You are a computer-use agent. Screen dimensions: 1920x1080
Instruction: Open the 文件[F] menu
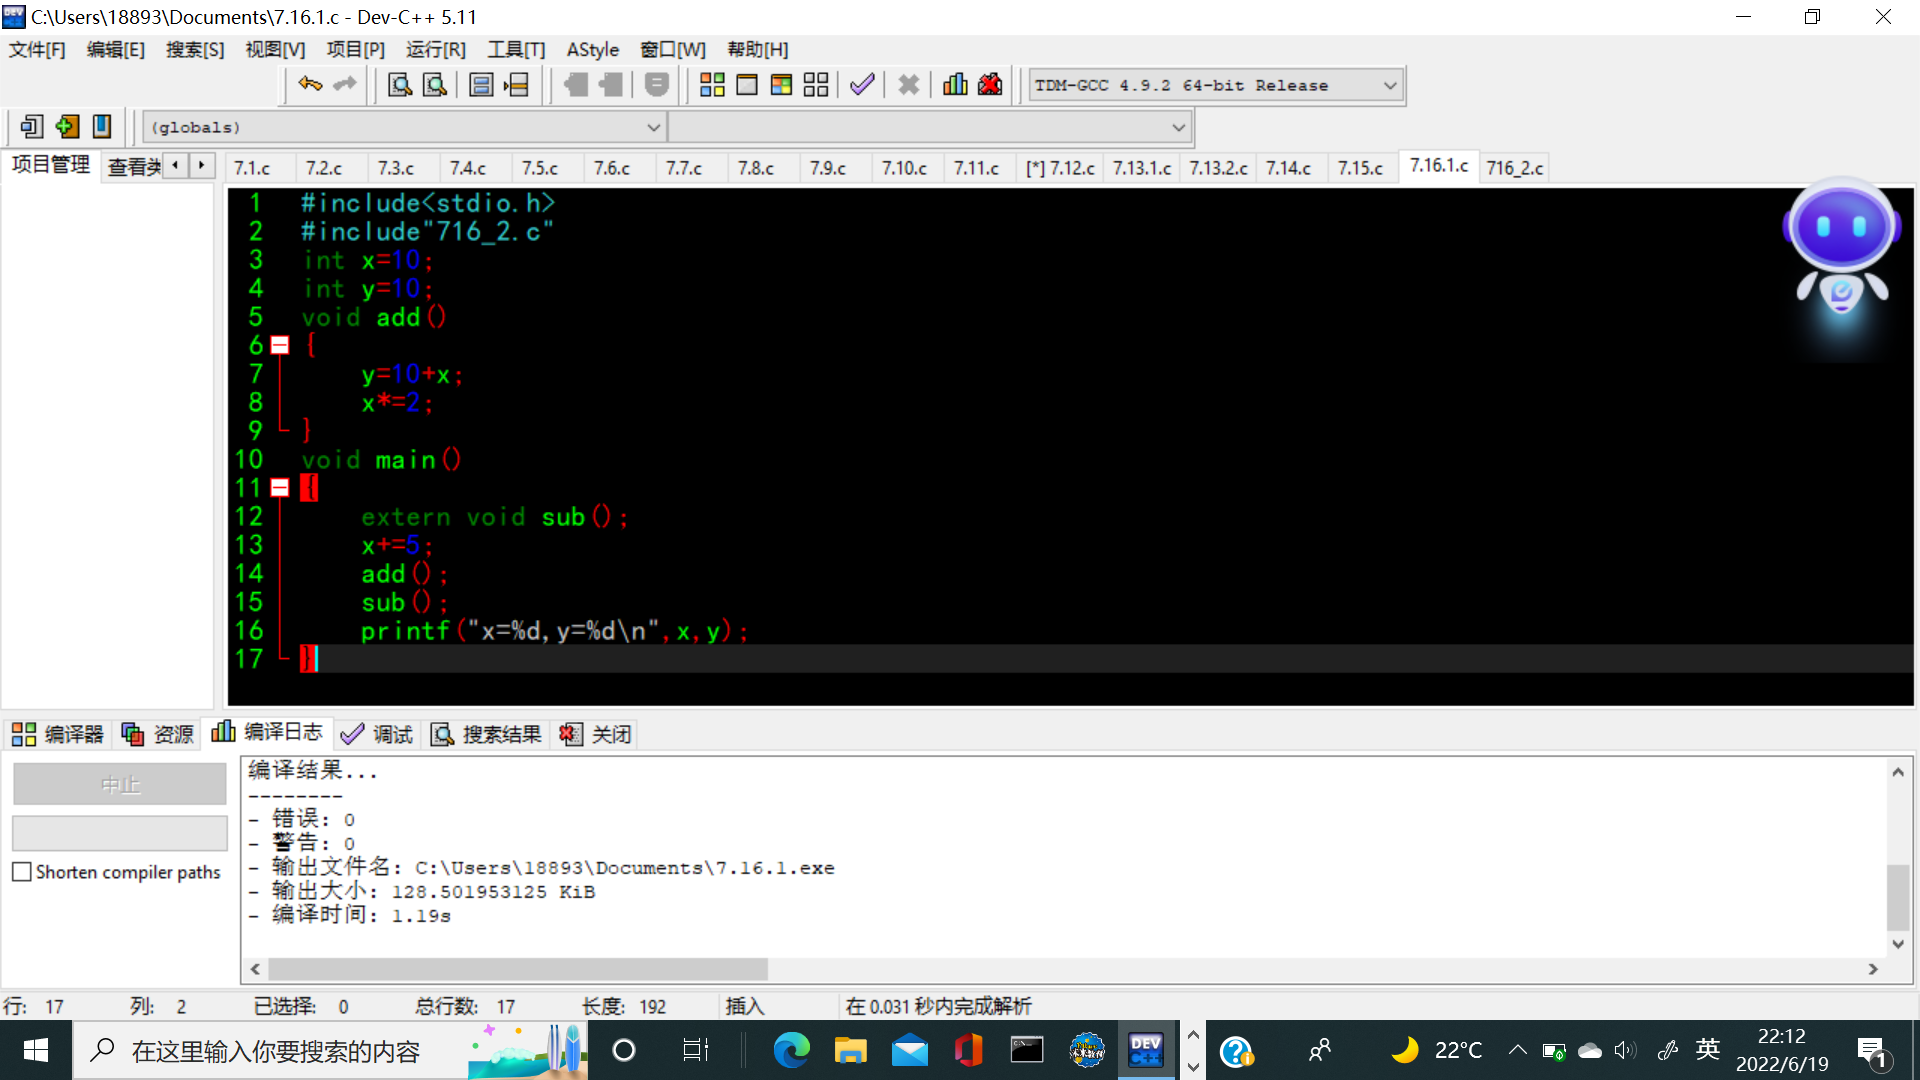point(38,50)
